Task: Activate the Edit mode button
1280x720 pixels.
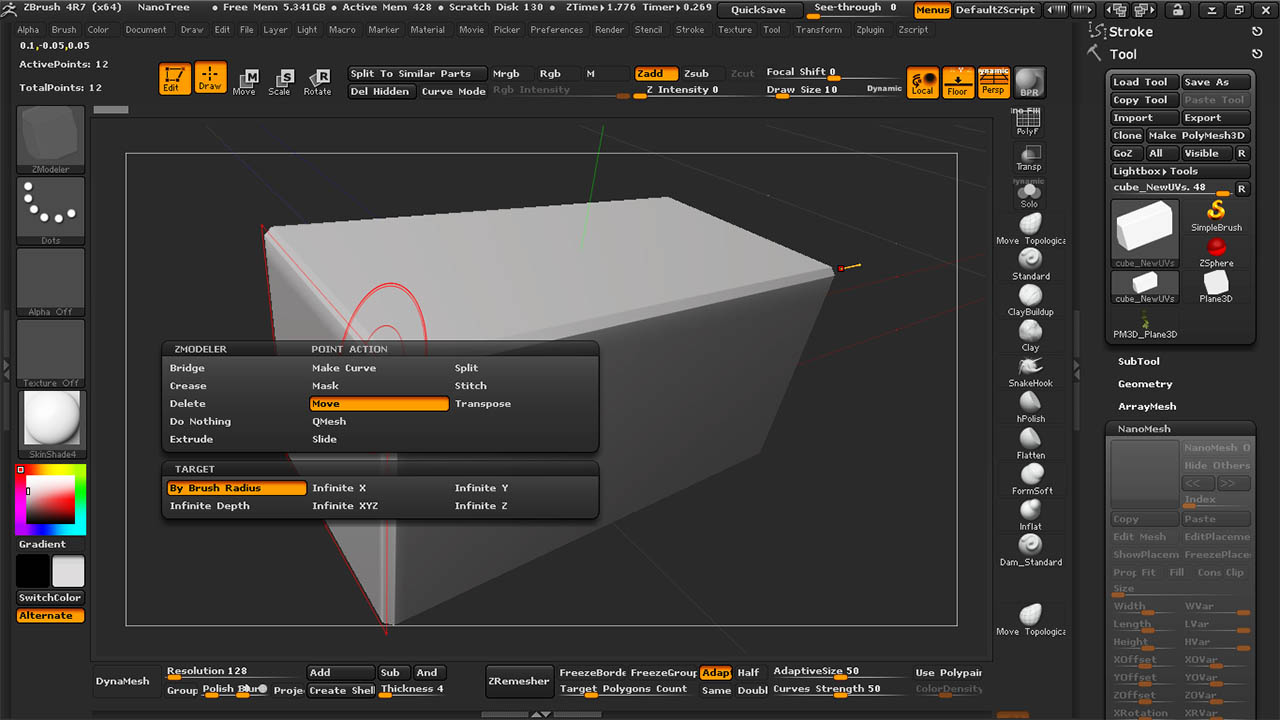Action: click(x=175, y=79)
